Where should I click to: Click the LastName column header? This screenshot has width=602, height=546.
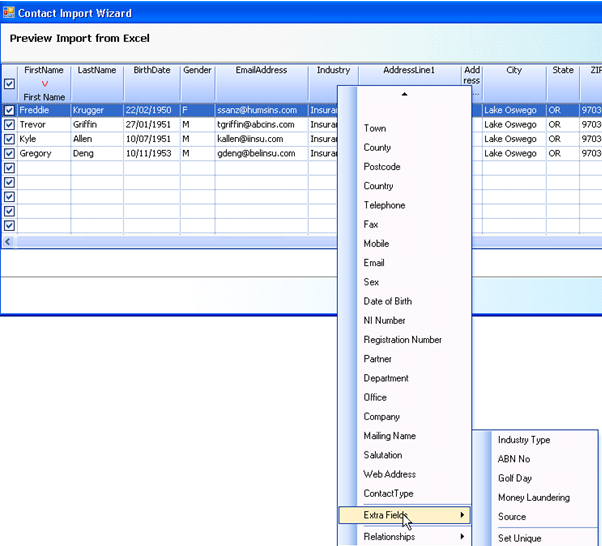pyautogui.click(x=97, y=83)
